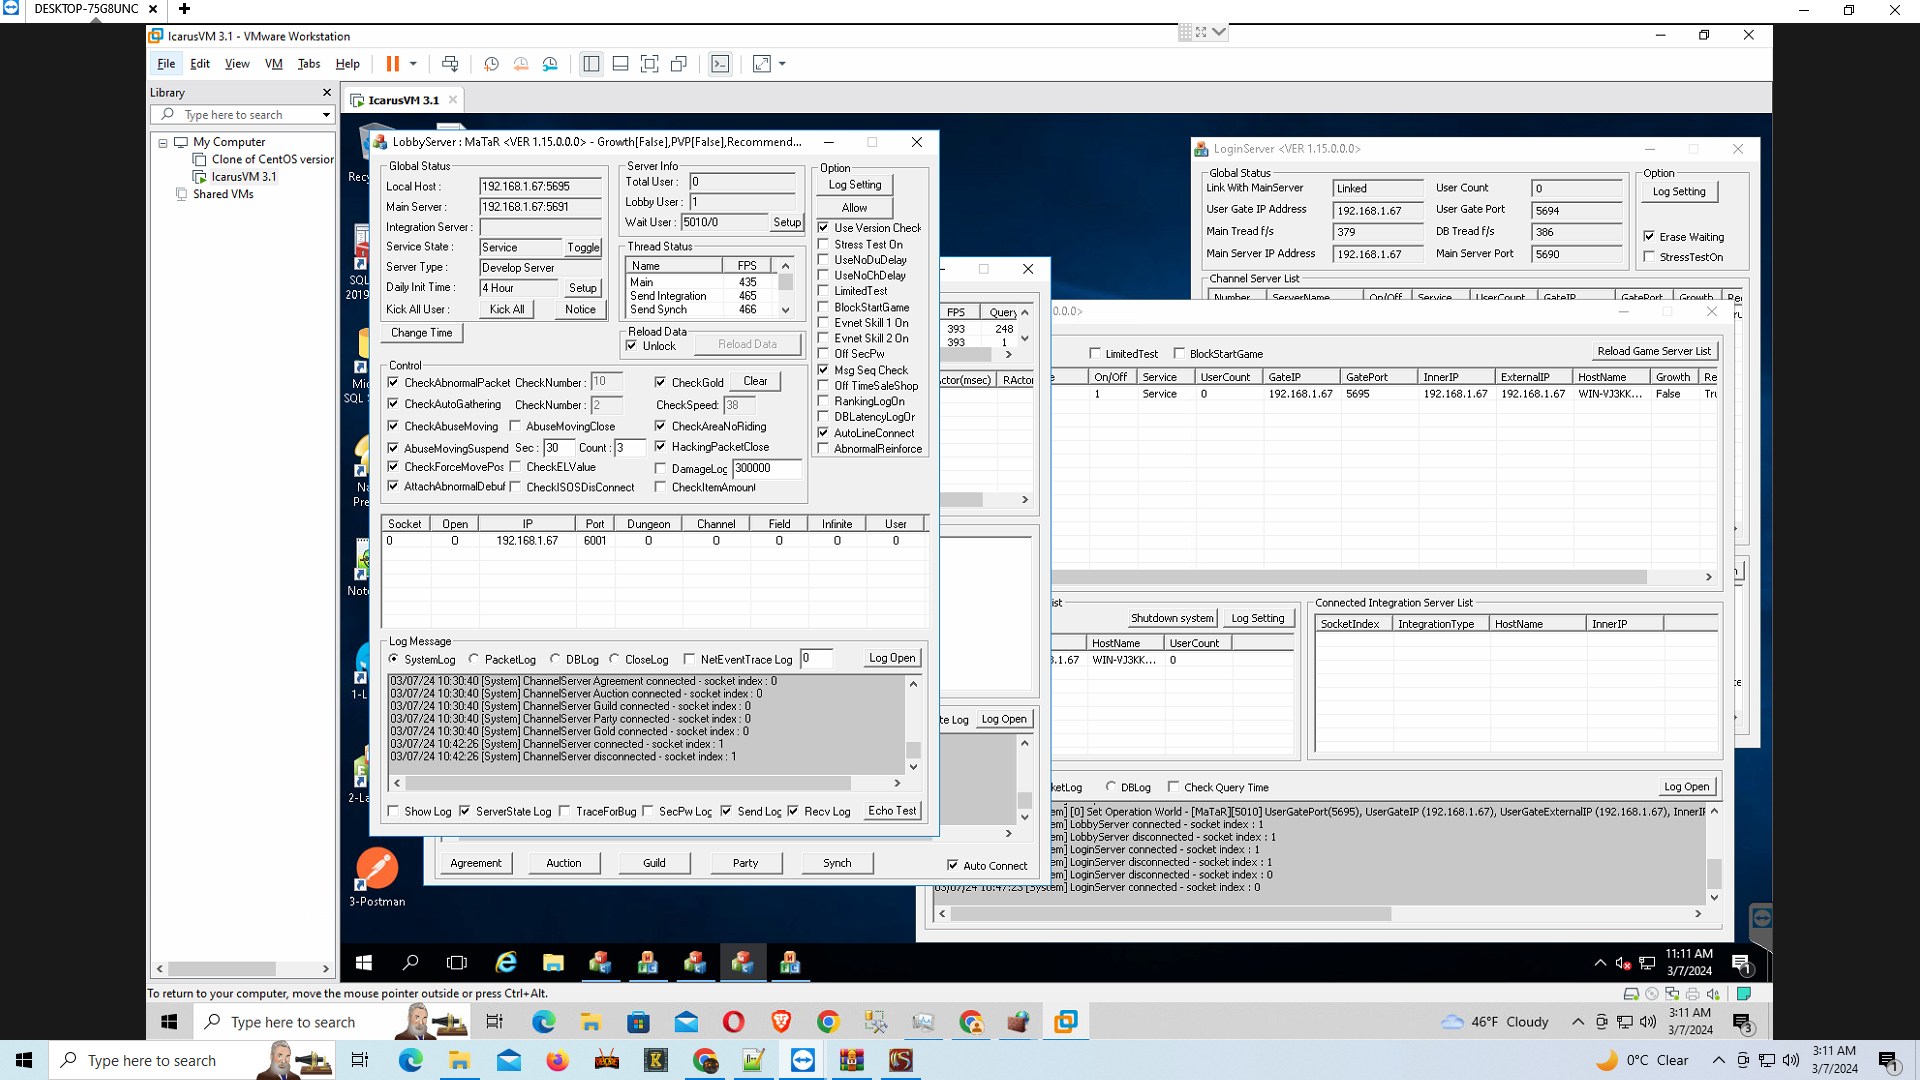Select the Agreement tab in LobbyServer
Screen dimensions: 1920x1080
[476, 862]
